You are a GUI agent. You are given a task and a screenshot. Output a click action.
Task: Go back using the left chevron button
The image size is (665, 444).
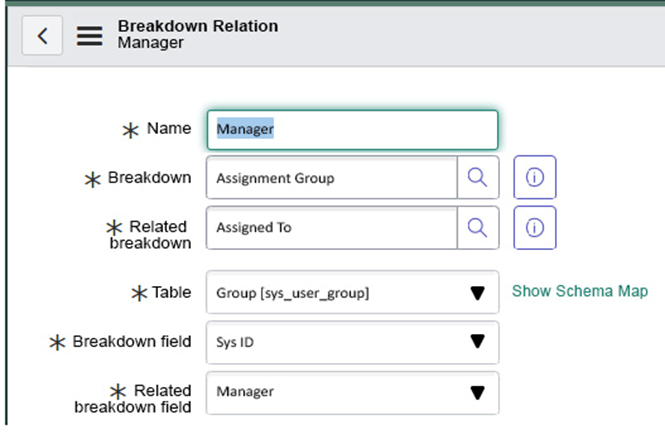[x=42, y=36]
